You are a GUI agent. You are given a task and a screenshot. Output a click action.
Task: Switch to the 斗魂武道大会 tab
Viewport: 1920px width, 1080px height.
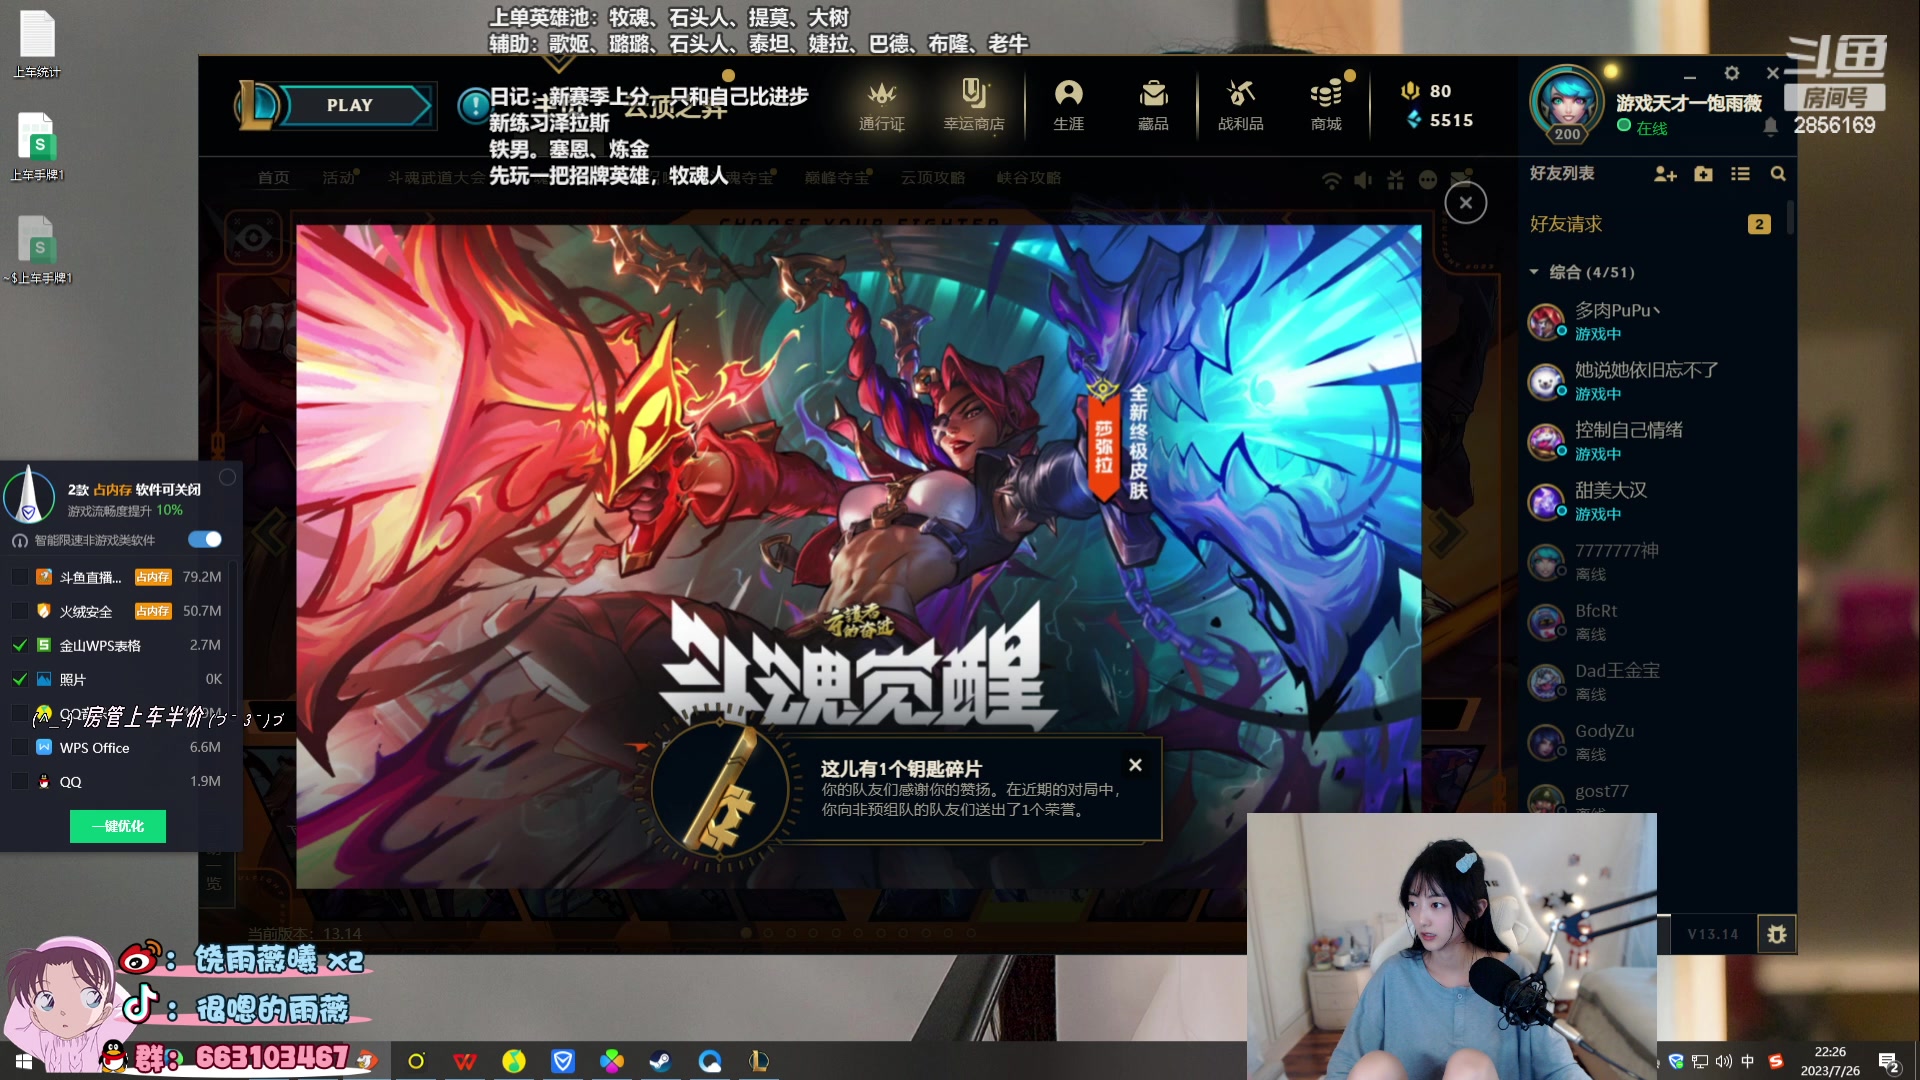click(x=436, y=178)
